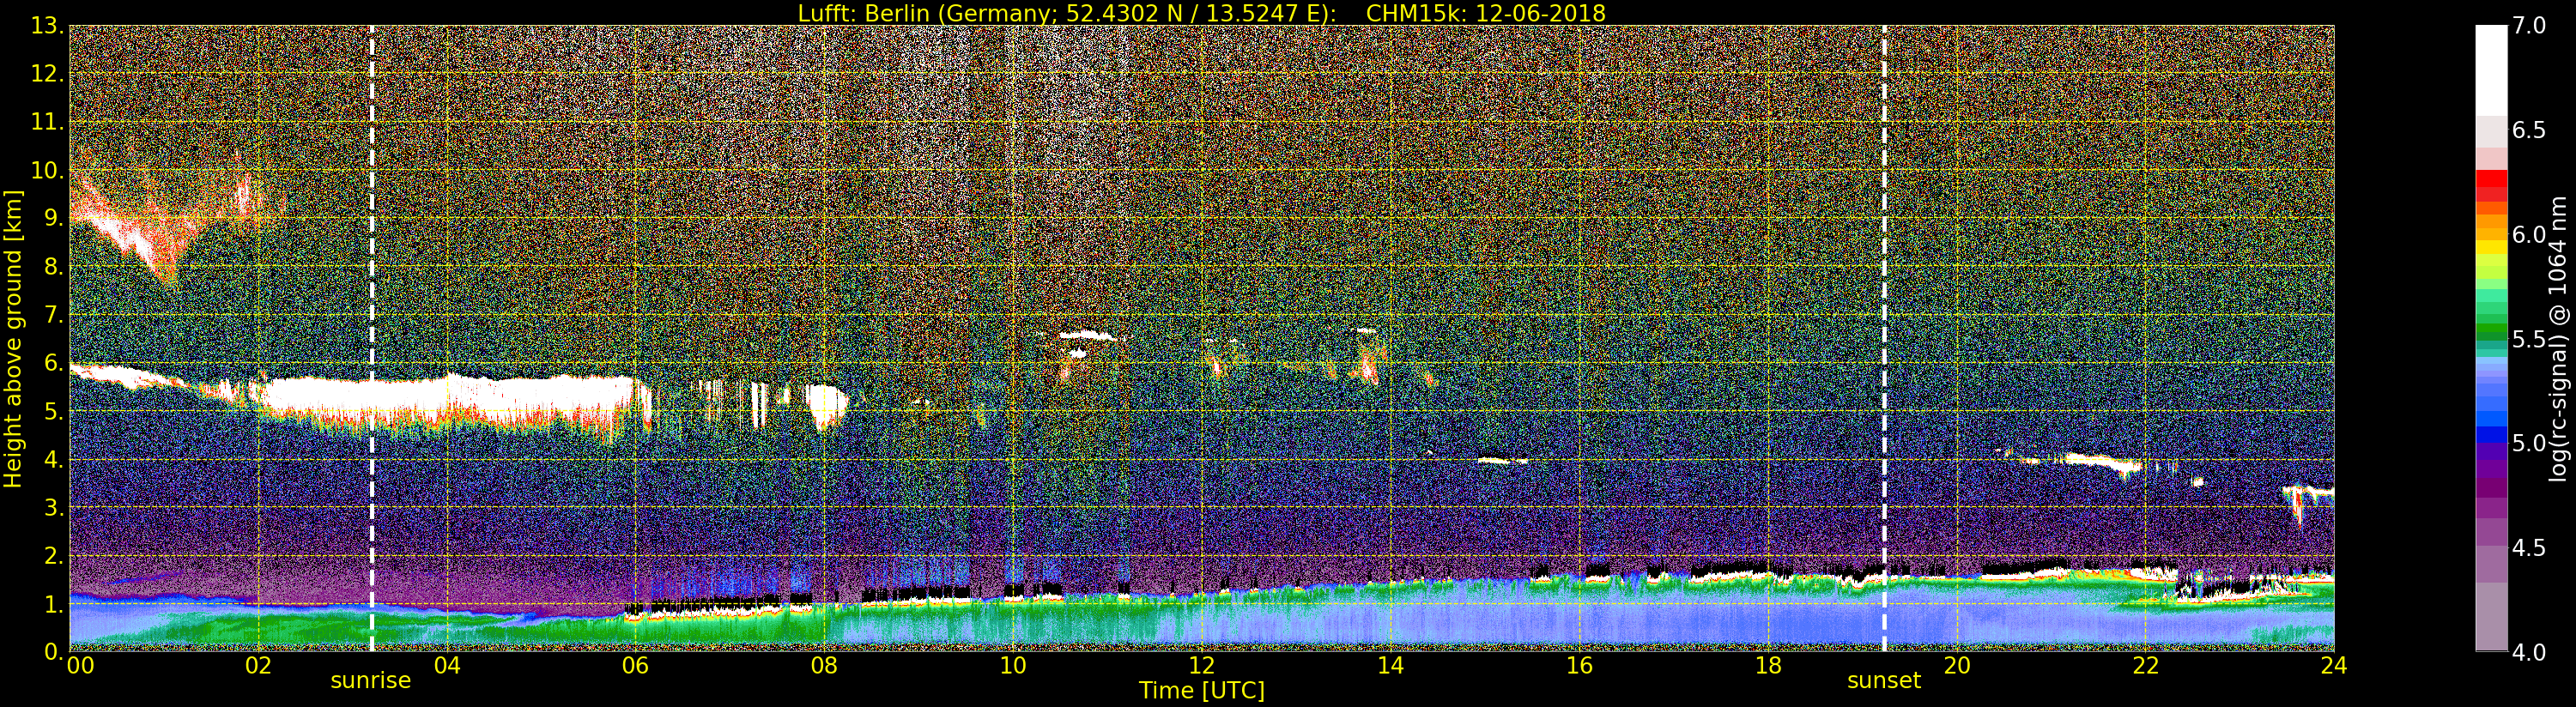The height and width of the screenshot is (707, 2576).
Task: Click the '1.' height tick label
Action: pyautogui.click(x=53, y=603)
